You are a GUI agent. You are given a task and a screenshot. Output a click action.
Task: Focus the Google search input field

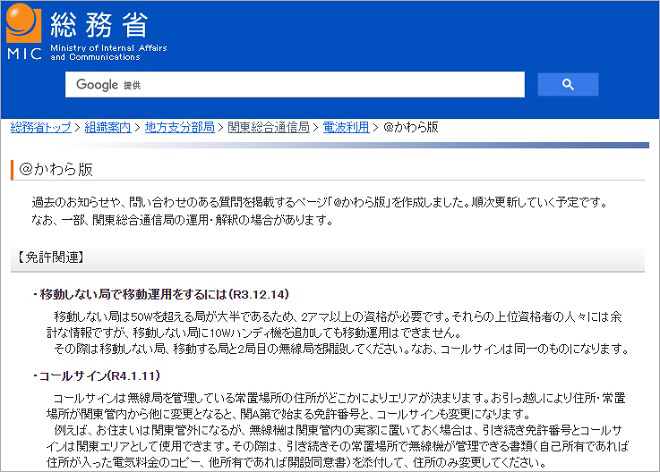[x=295, y=85]
